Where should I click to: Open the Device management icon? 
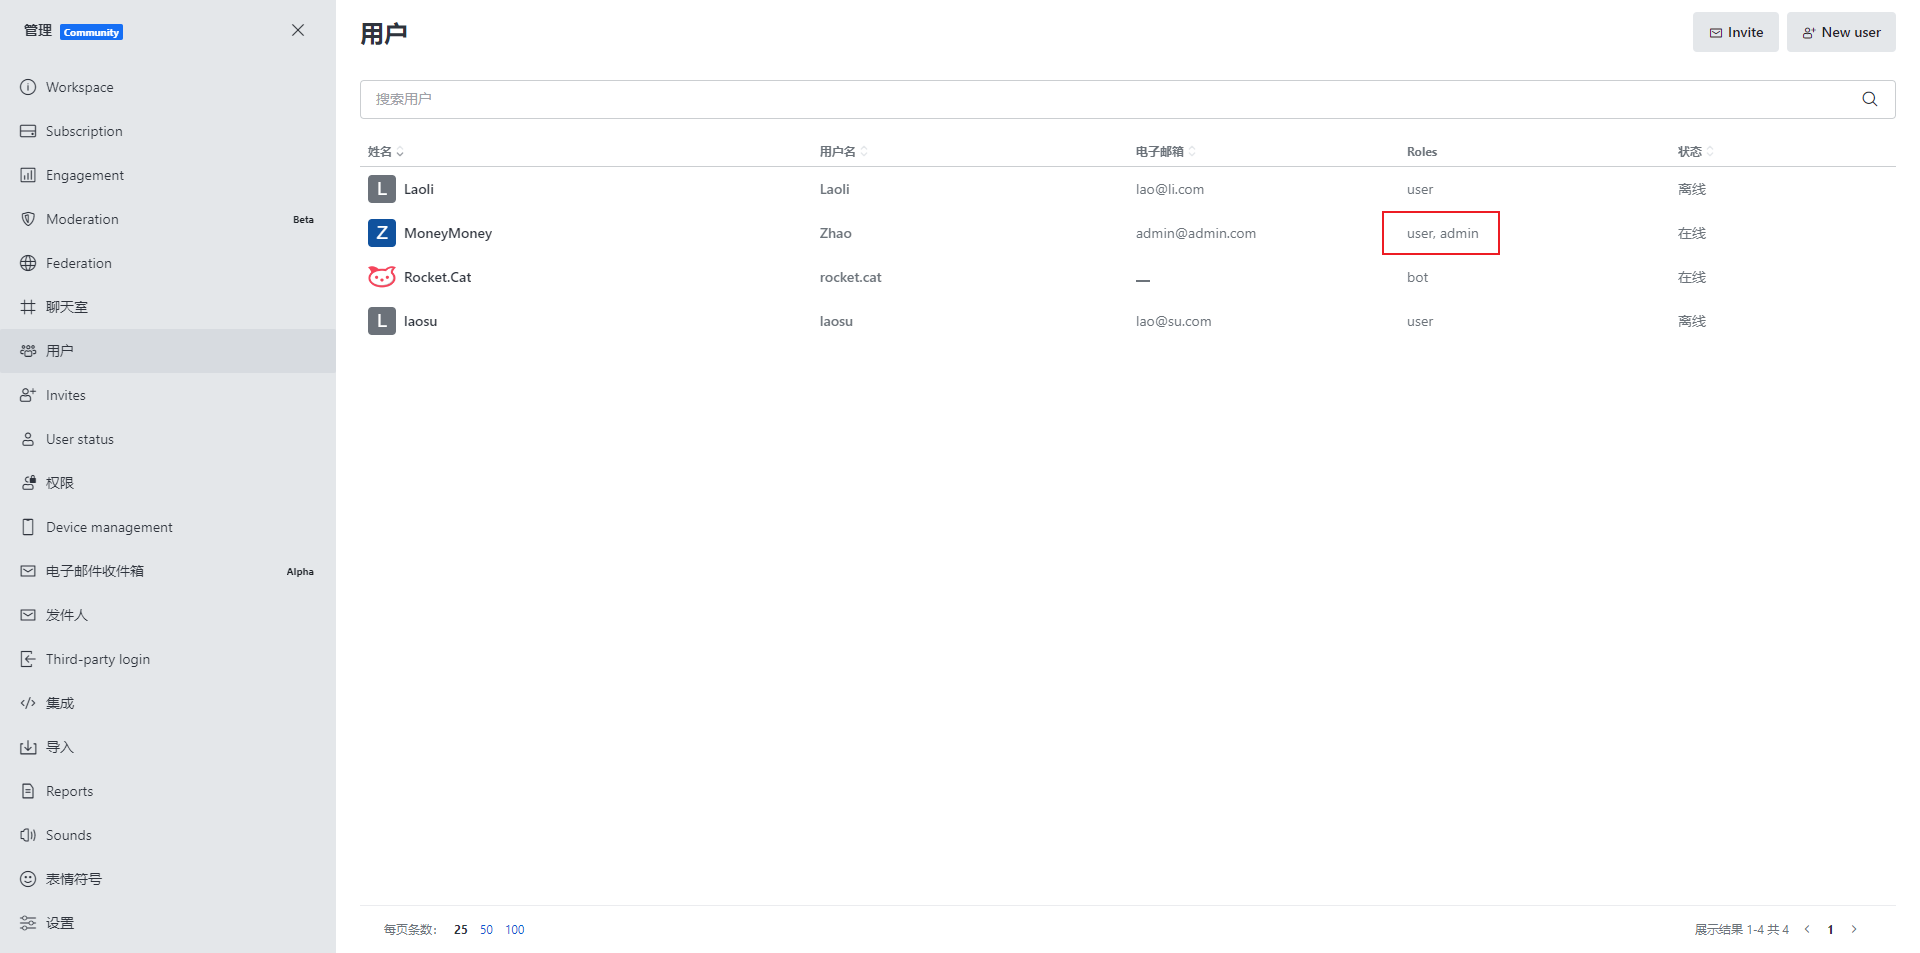pos(28,527)
